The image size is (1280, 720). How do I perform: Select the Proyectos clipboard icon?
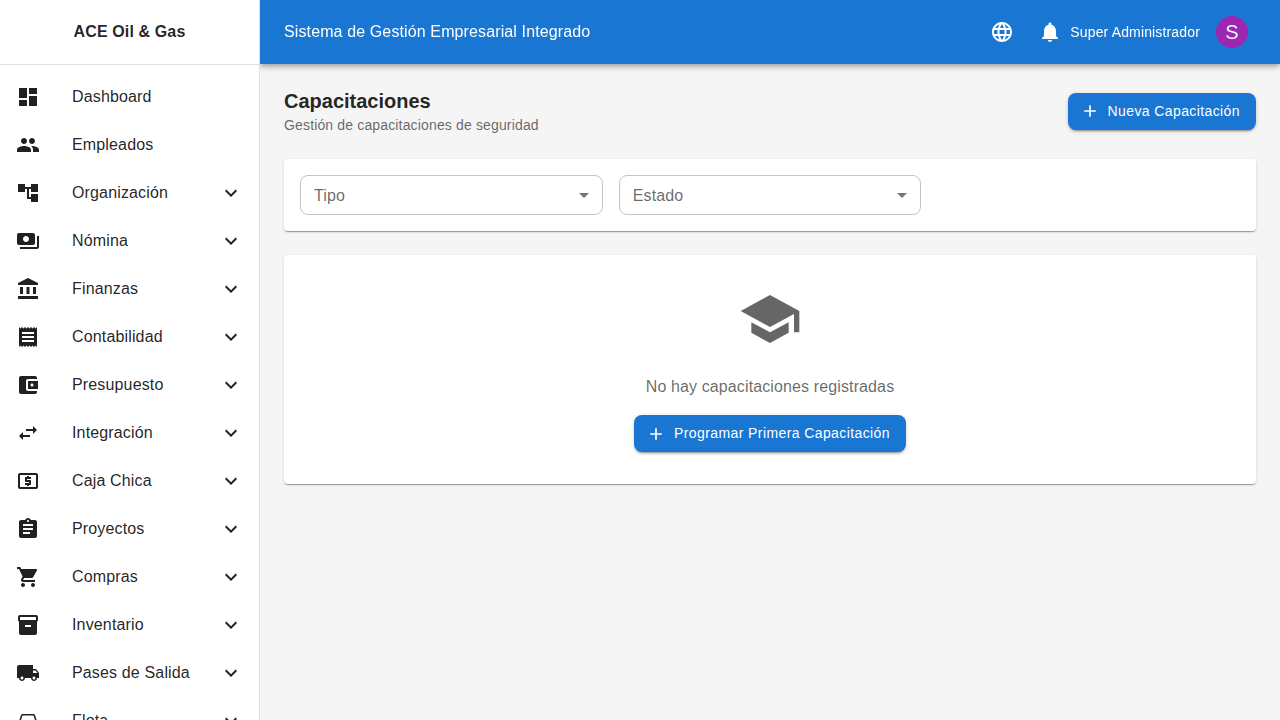click(x=28, y=529)
